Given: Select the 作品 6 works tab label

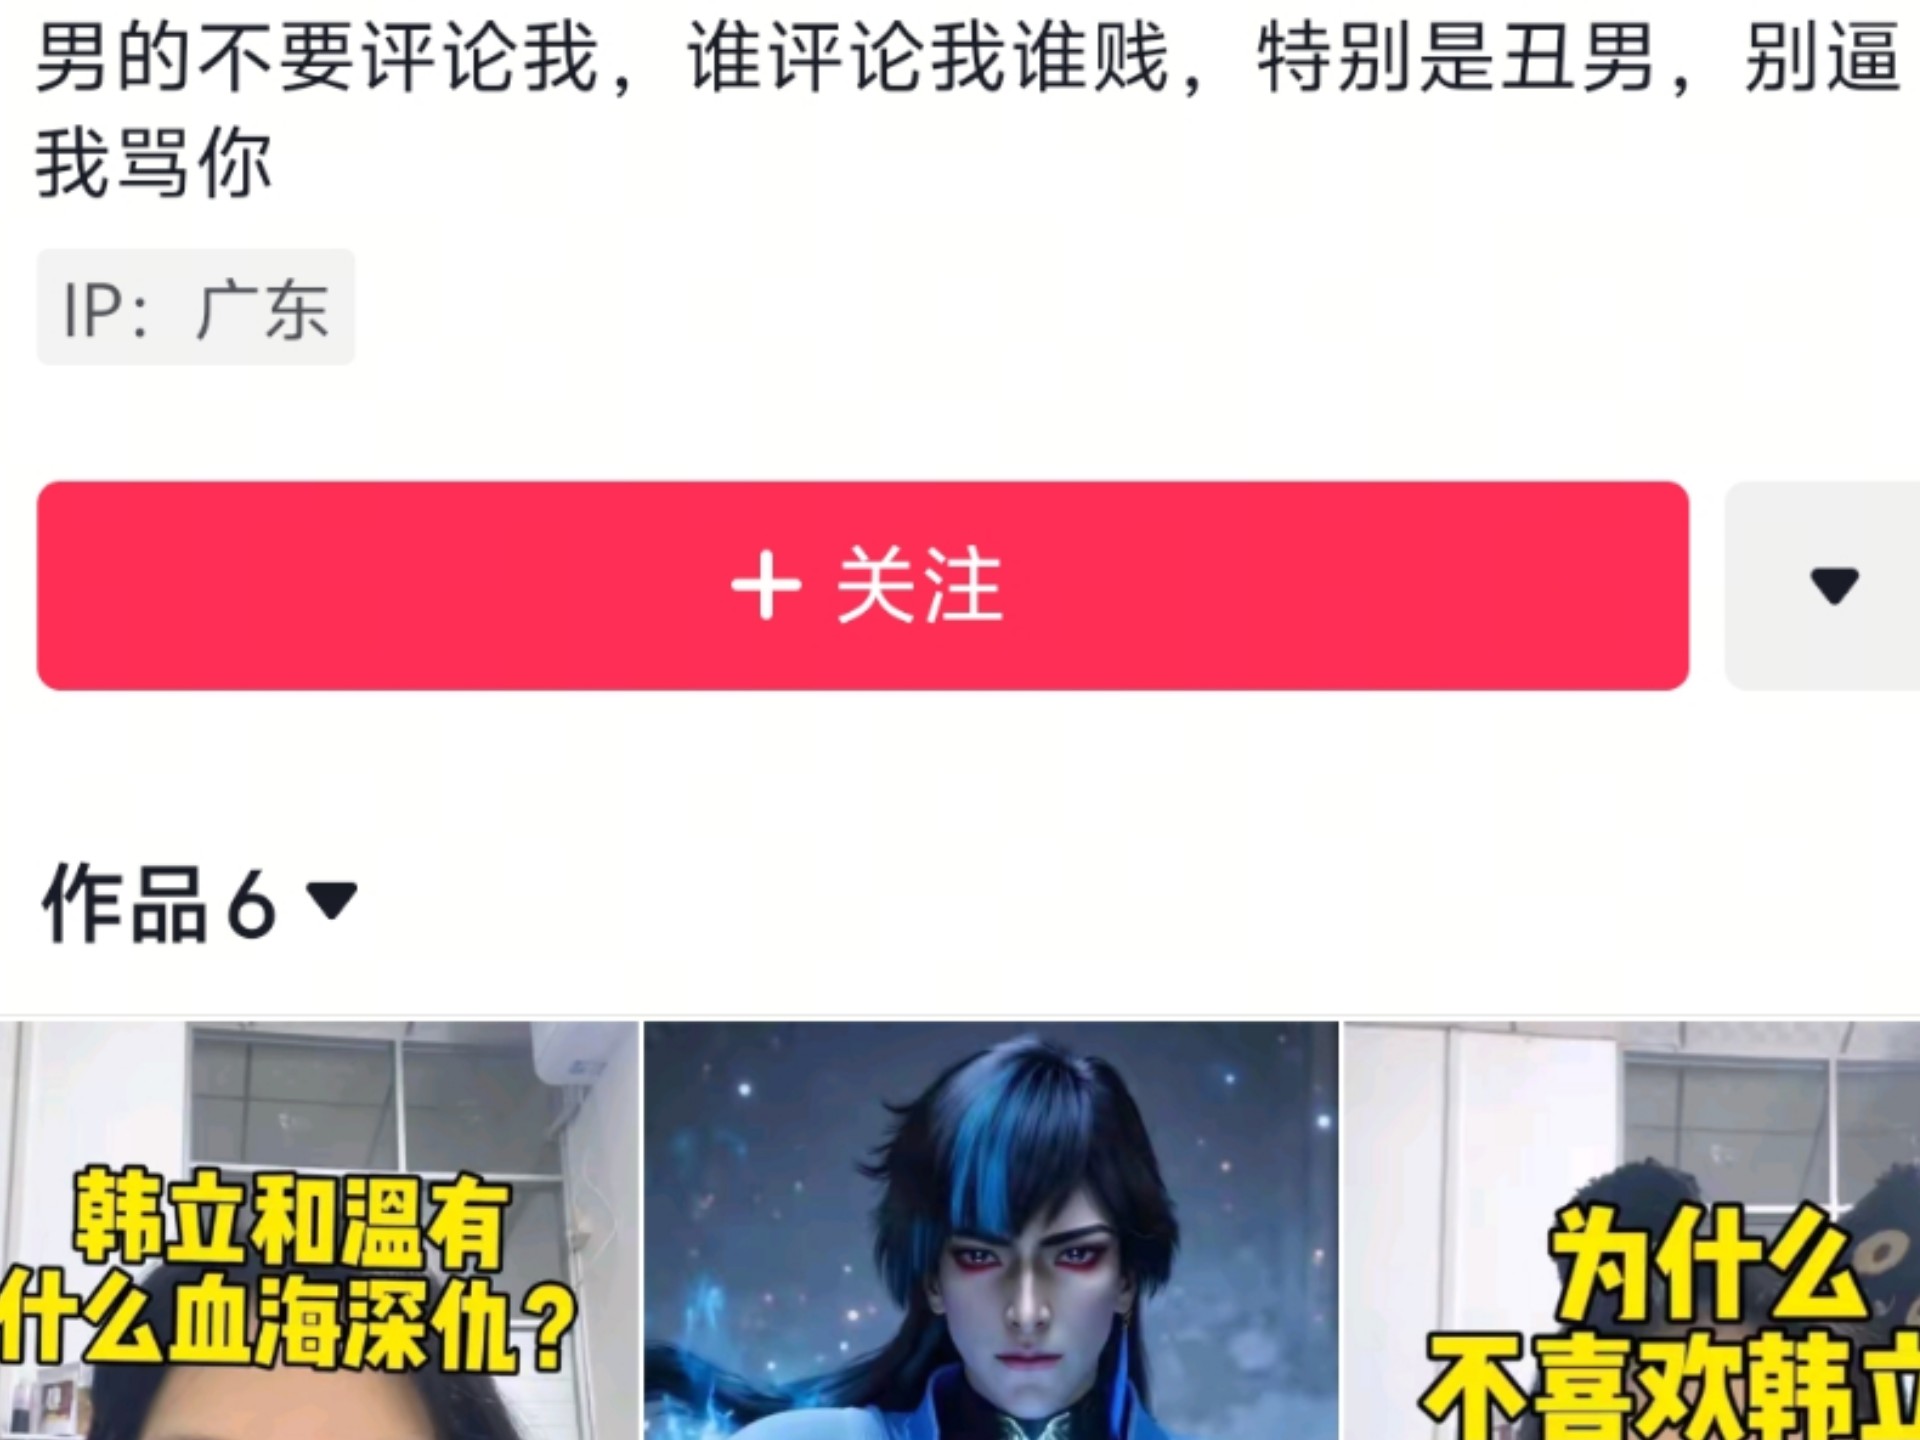Looking at the screenshot, I should tap(159, 903).
